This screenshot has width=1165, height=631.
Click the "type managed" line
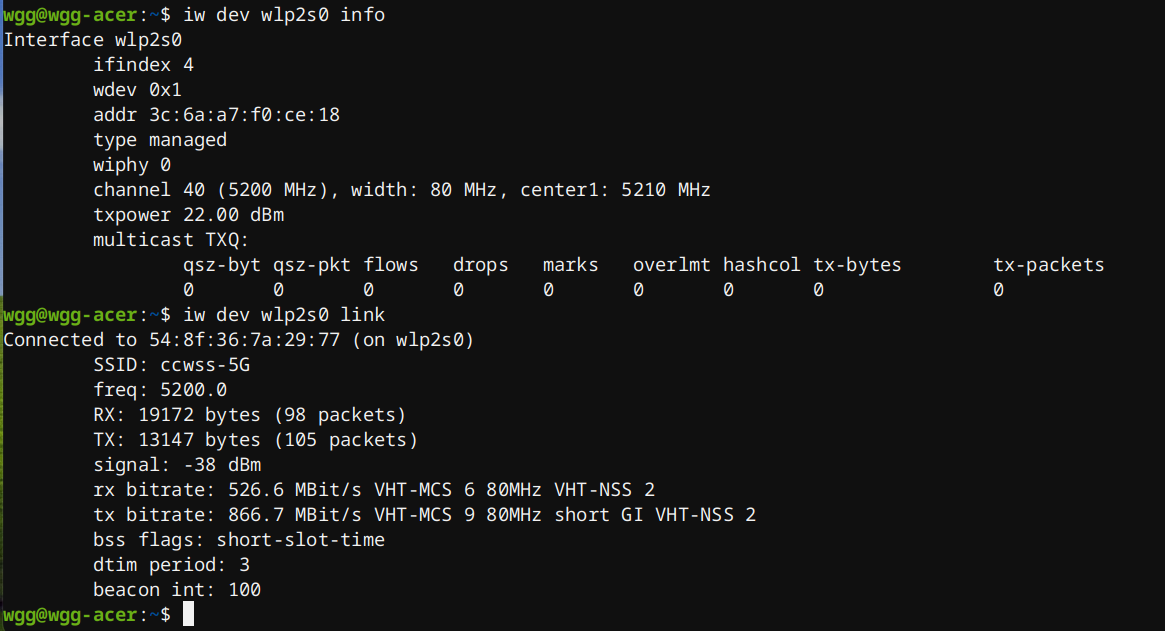pyautogui.click(x=160, y=140)
